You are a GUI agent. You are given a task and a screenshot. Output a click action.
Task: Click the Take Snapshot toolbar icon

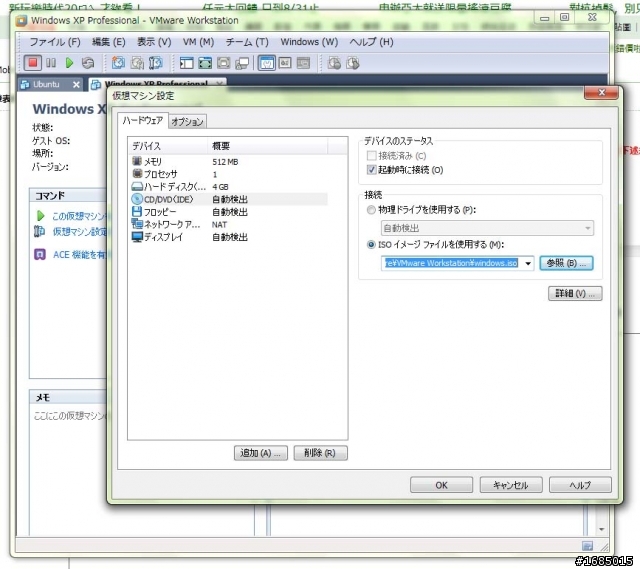[x=118, y=63]
